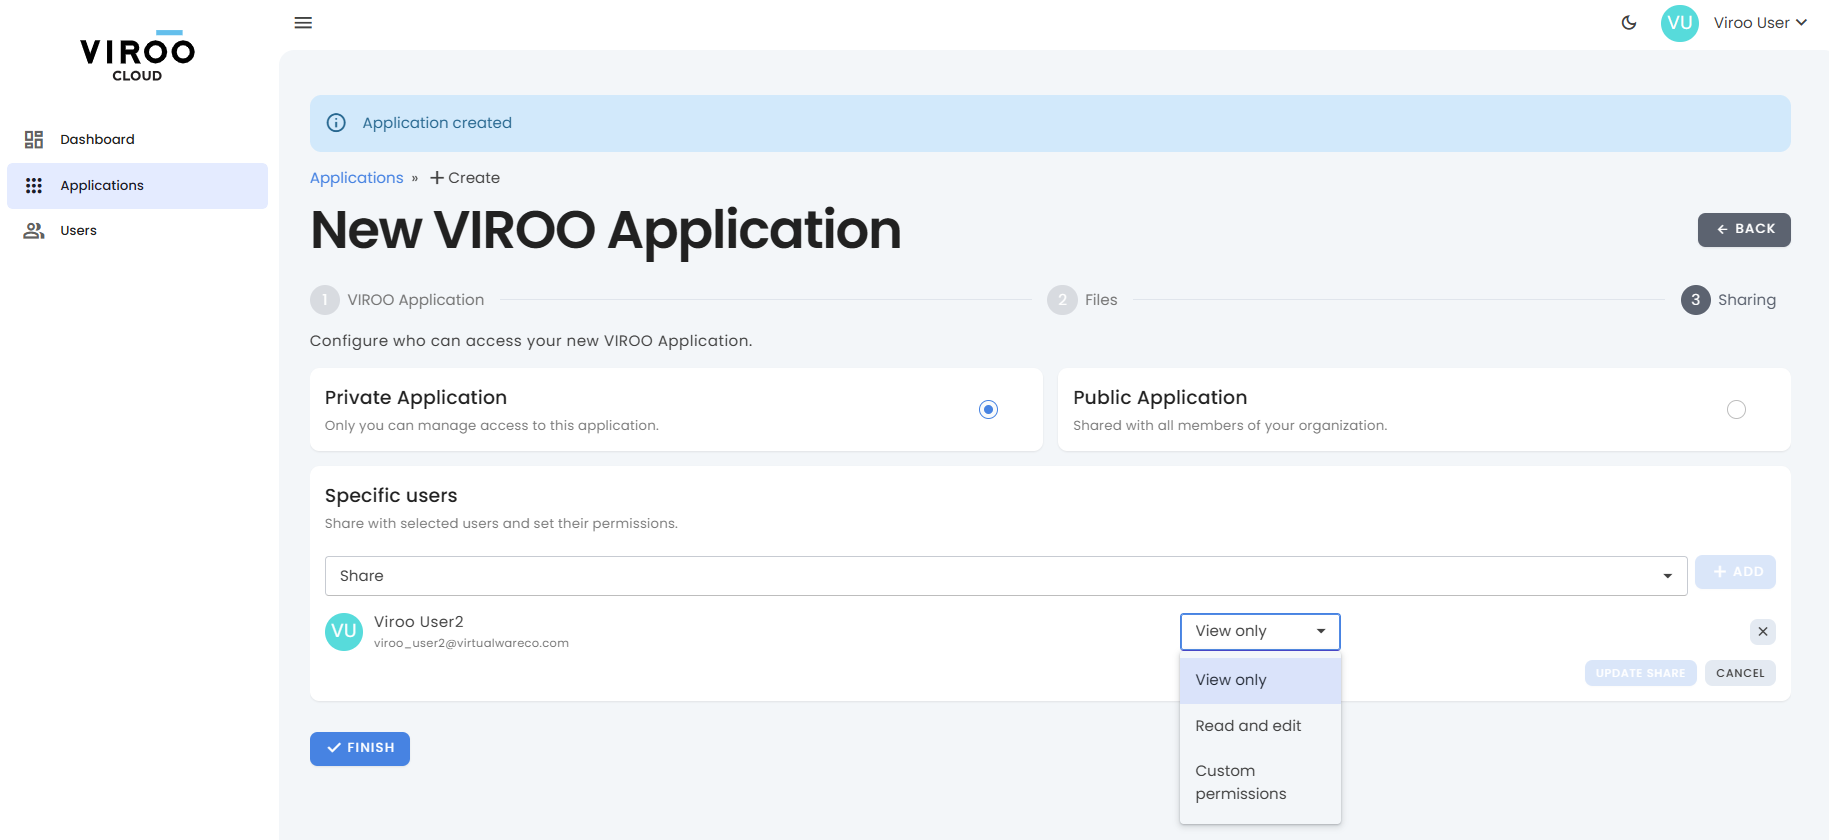Click the Users people icon
The height and width of the screenshot is (840, 1829).
(x=34, y=230)
